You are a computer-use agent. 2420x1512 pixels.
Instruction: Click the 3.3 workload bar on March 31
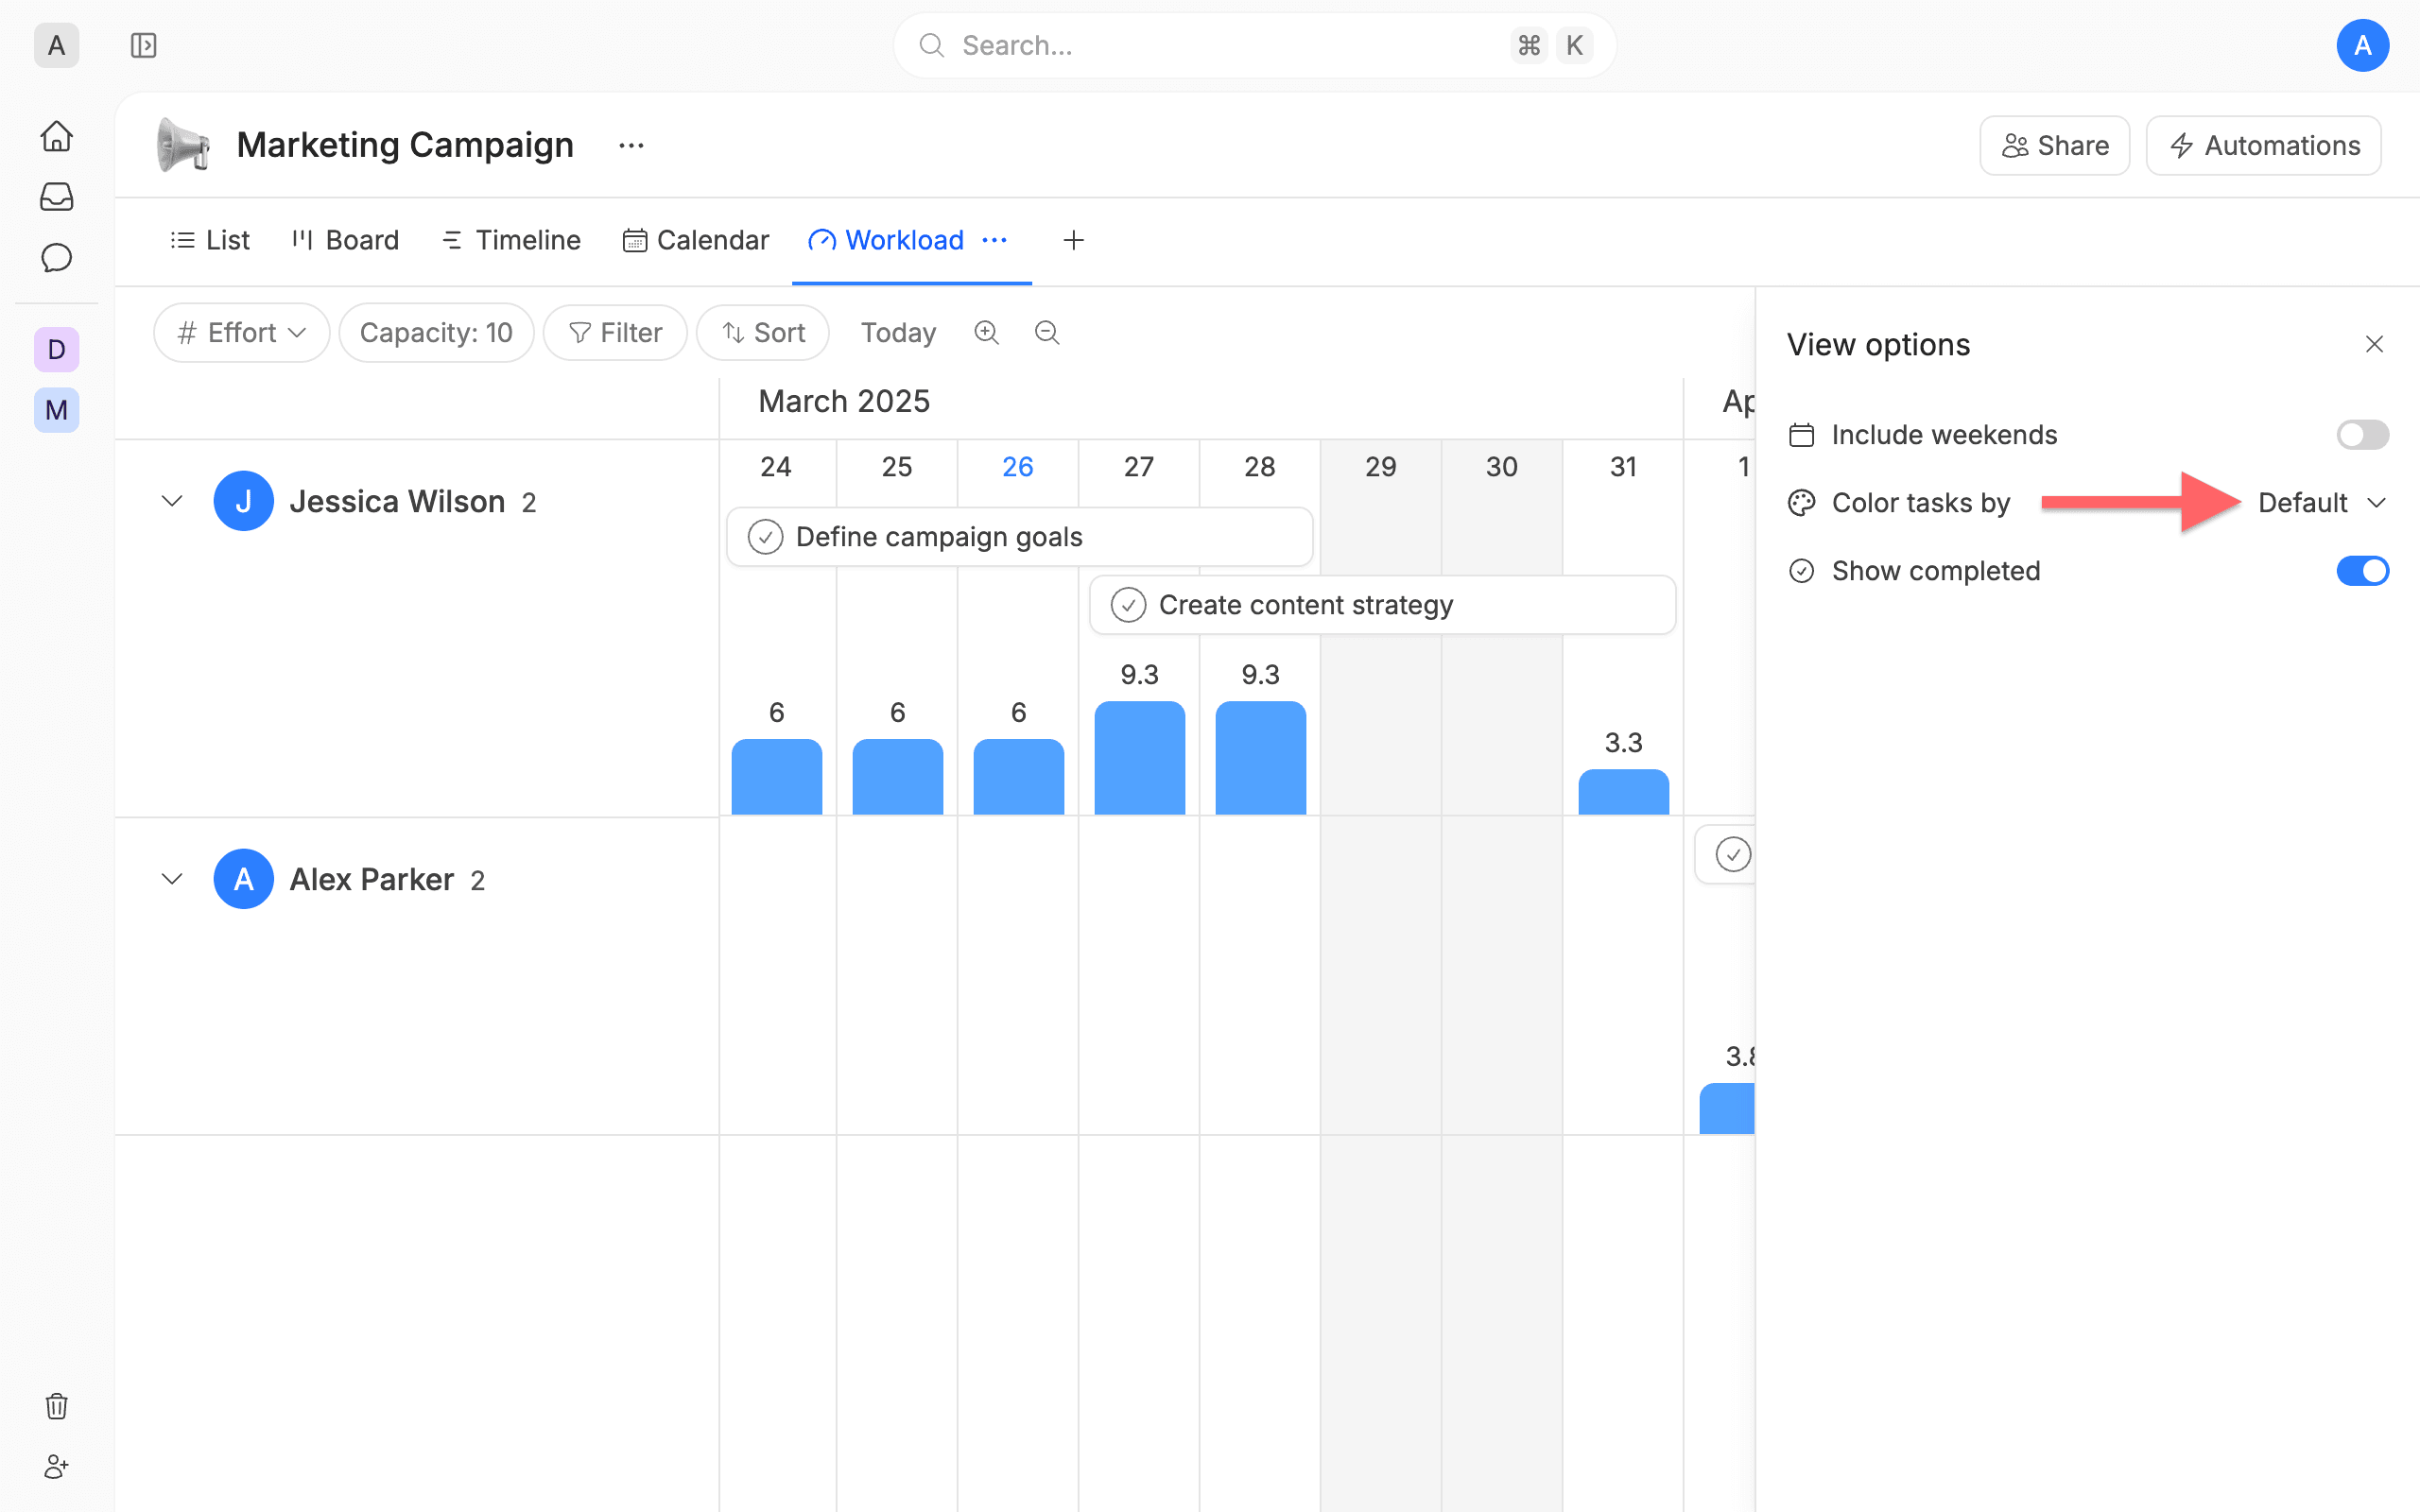coord(1623,791)
